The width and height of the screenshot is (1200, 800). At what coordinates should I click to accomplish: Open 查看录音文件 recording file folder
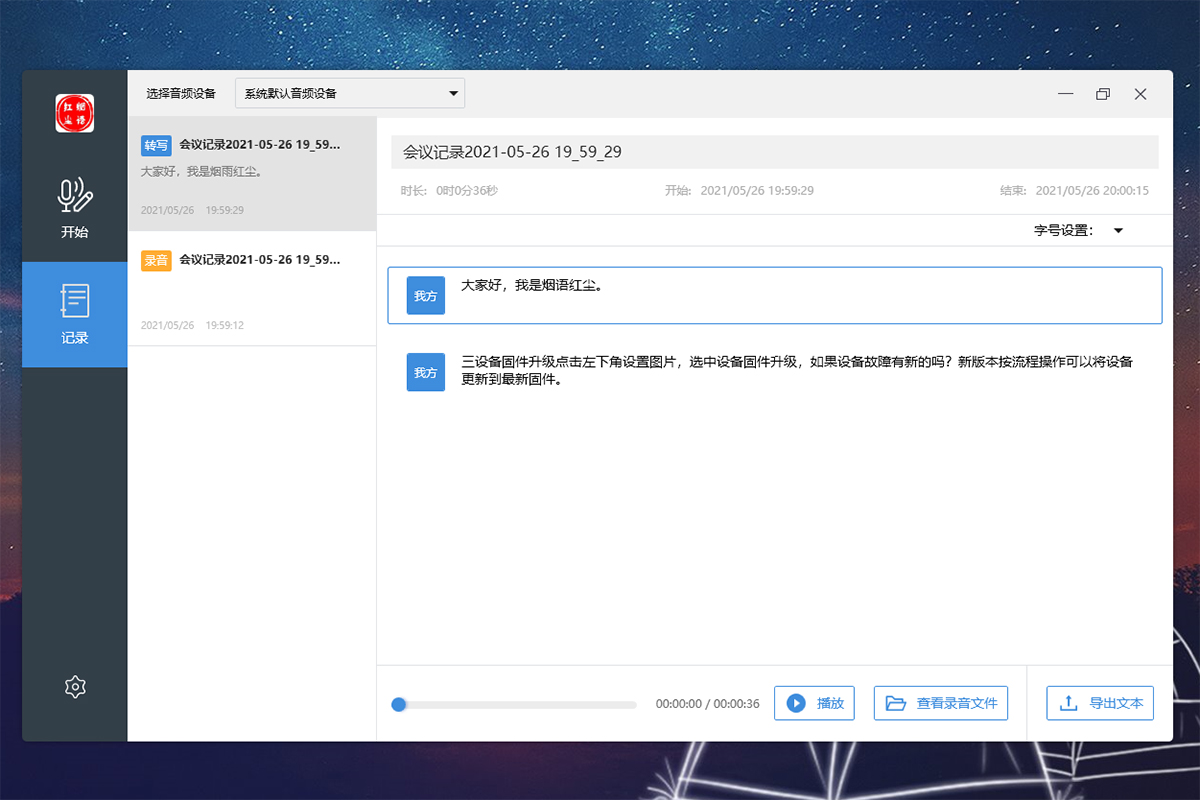pos(941,703)
